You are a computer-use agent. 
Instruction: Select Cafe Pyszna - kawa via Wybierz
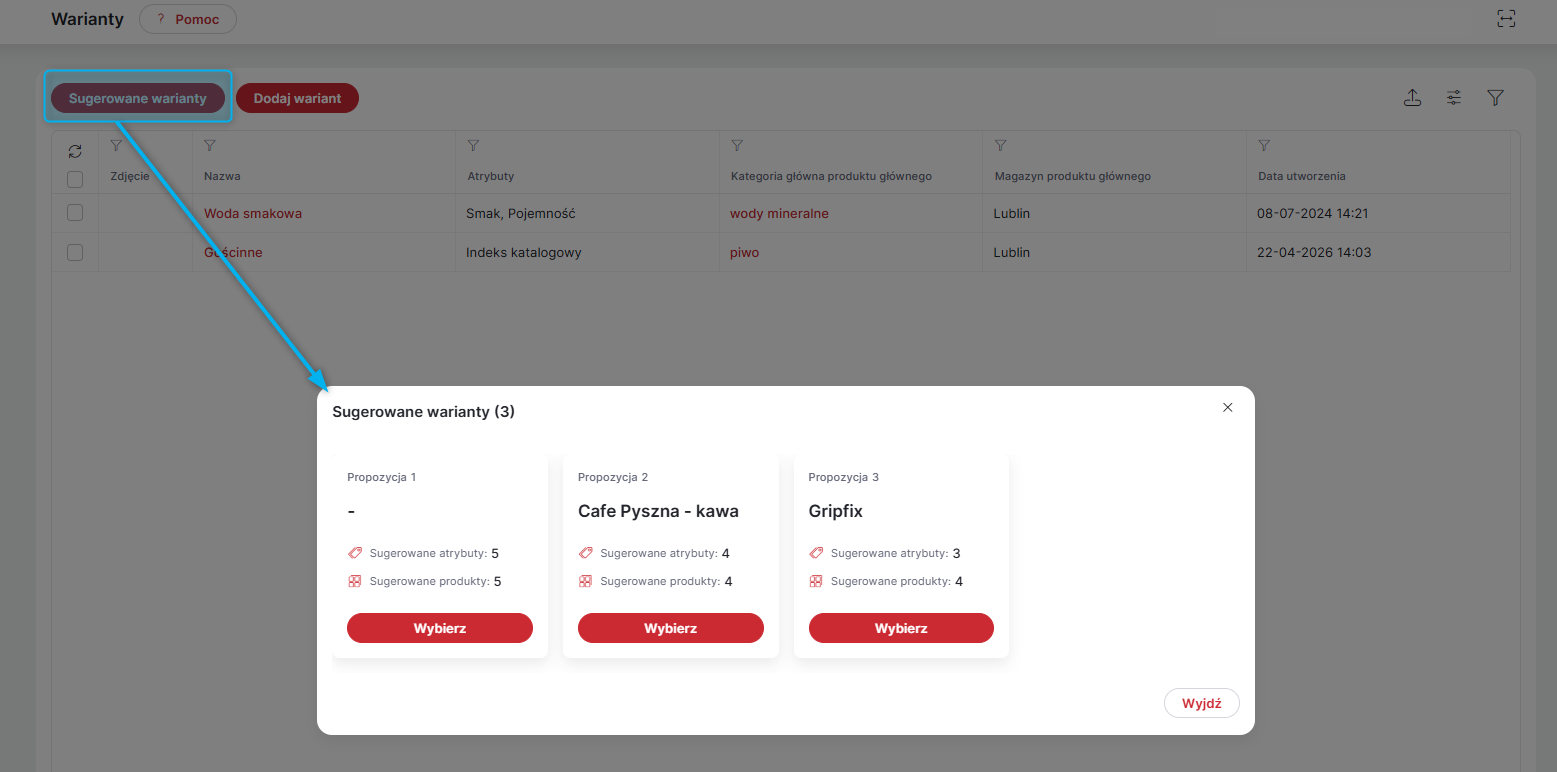point(671,628)
